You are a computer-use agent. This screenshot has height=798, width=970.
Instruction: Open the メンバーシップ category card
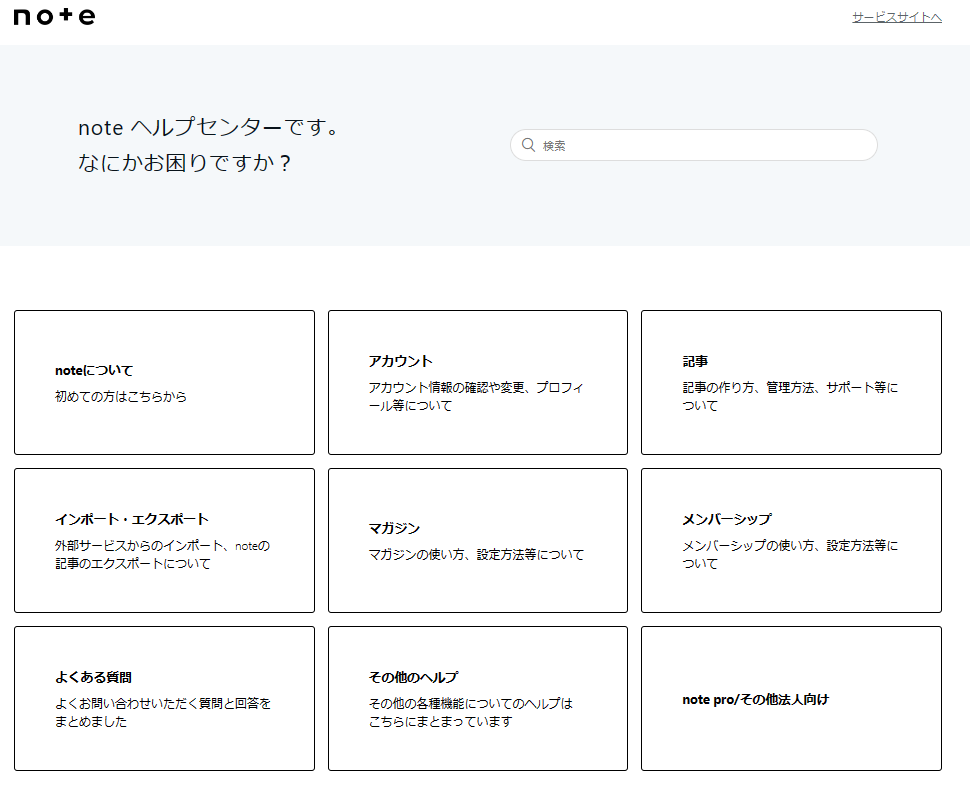tap(791, 541)
